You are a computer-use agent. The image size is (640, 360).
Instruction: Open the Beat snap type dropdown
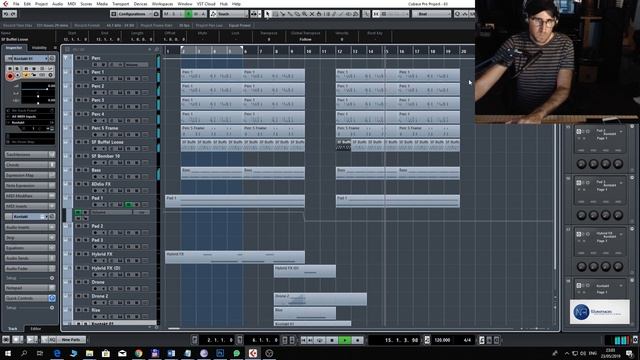click(431, 14)
